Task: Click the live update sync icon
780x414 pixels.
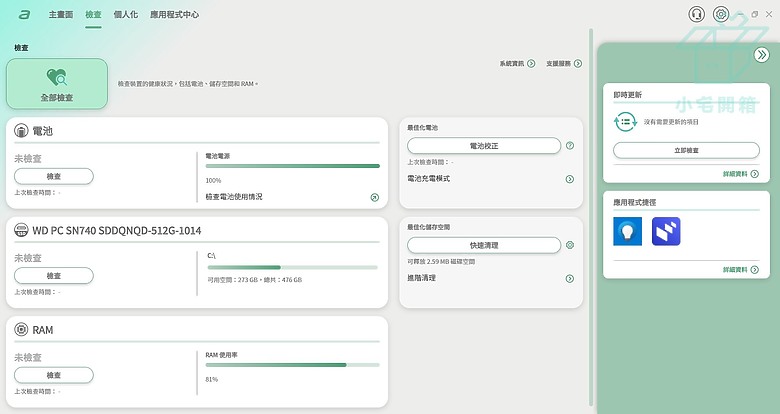Action: [x=625, y=122]
